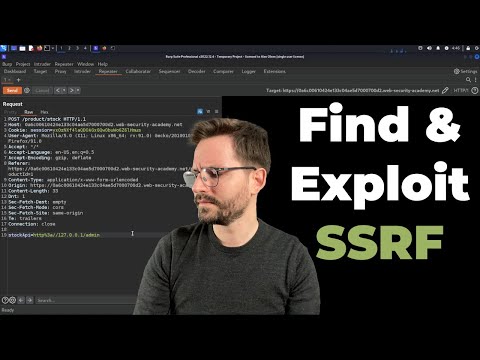Open the Repeater menu in the menu bar
The image size is (480, 360).
click(64, 64)
